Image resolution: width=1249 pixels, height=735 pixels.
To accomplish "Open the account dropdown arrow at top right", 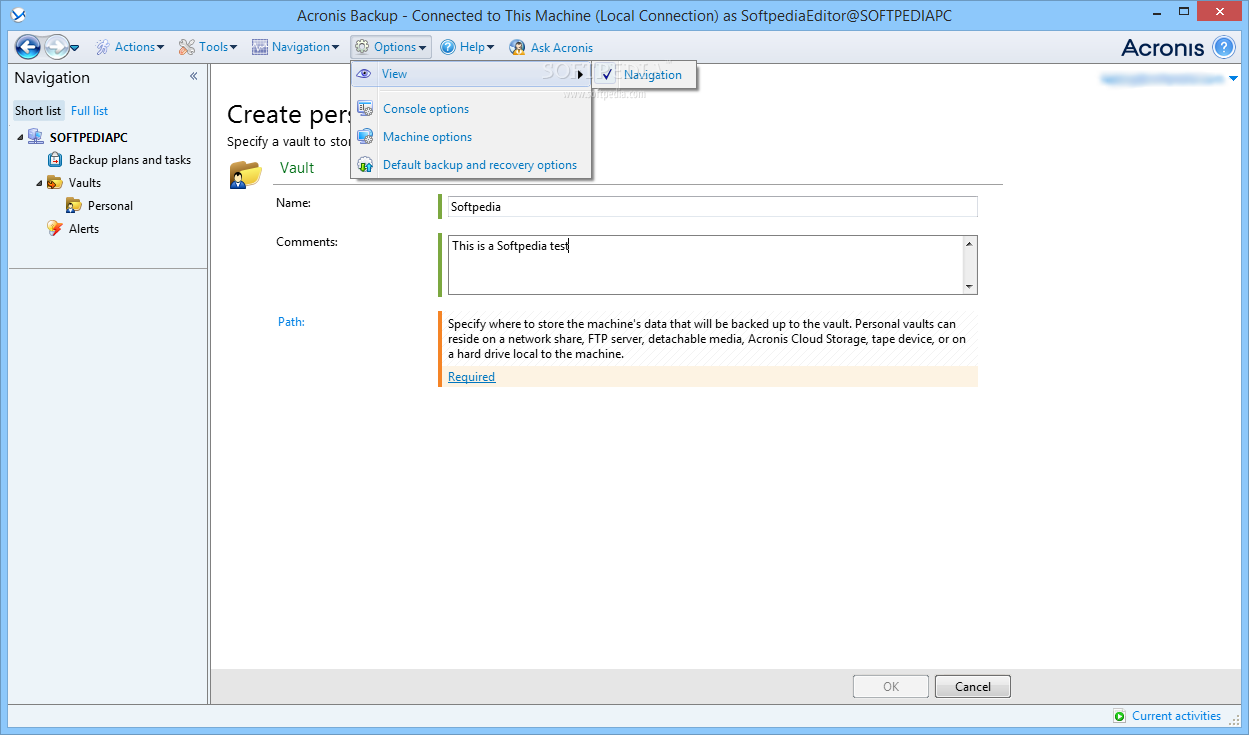I will click(x=1234, y=78).
